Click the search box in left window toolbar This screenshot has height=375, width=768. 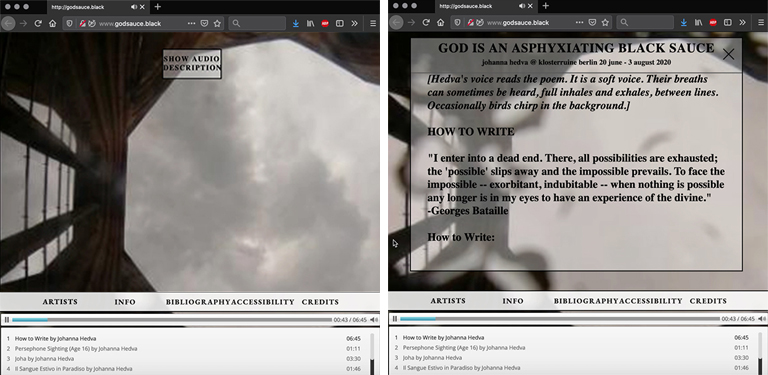pos(257,23)
